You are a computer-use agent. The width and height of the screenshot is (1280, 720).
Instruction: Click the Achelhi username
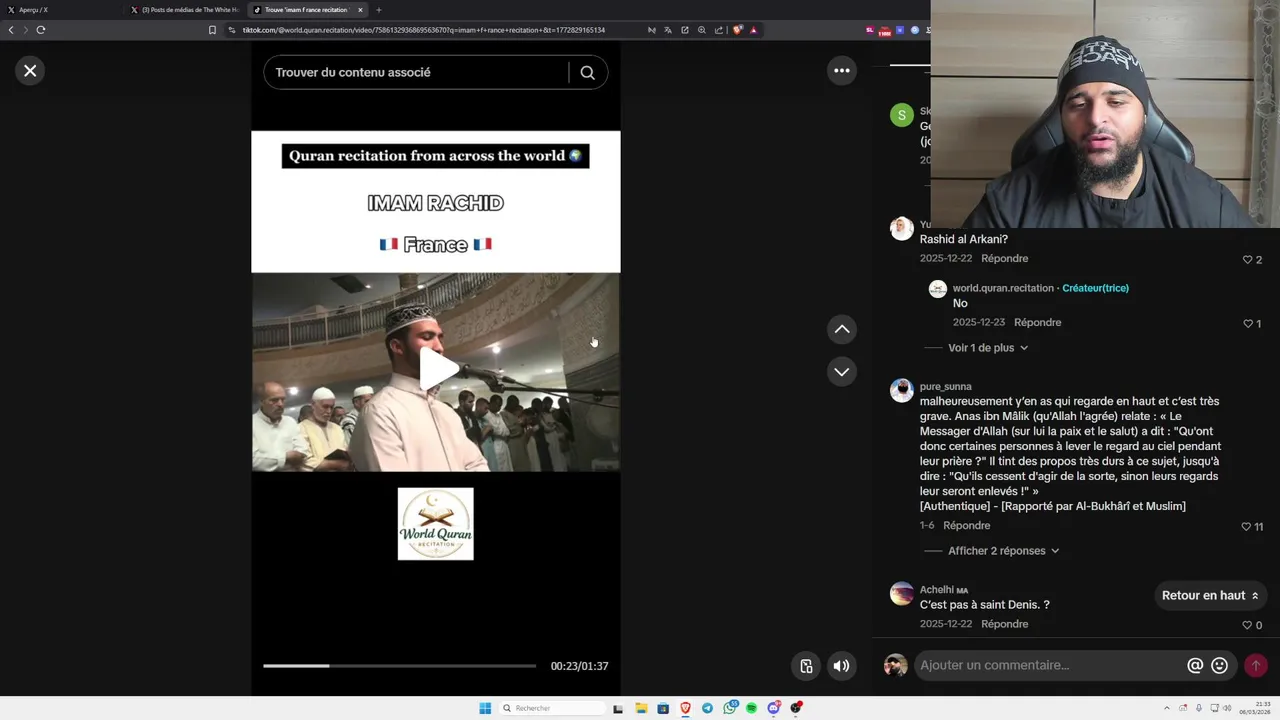pos(937,590)
